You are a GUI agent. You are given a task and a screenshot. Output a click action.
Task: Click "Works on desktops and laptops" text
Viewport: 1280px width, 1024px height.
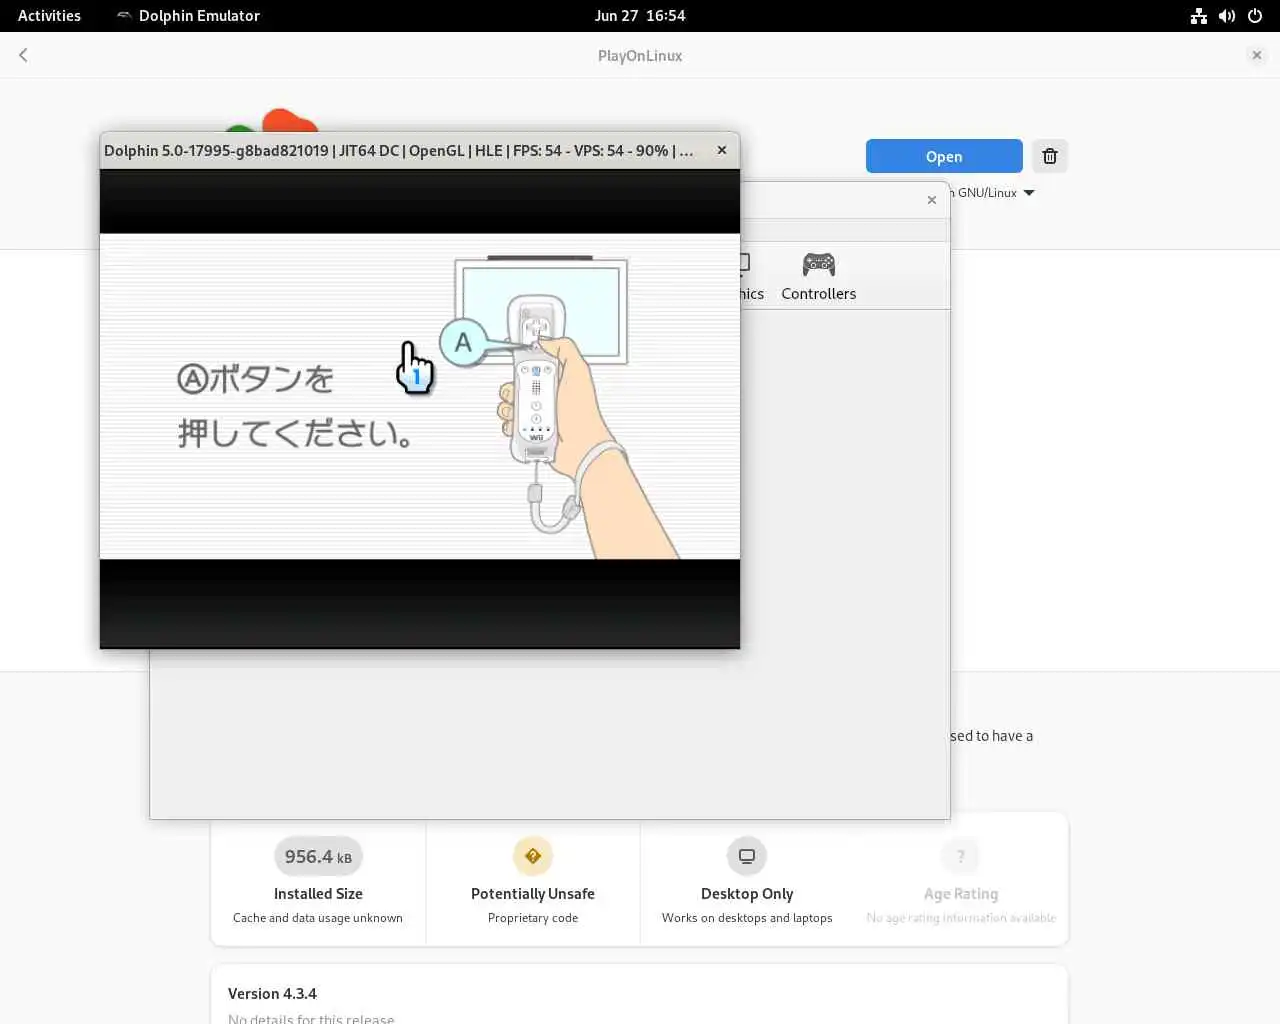pos(747,918)
